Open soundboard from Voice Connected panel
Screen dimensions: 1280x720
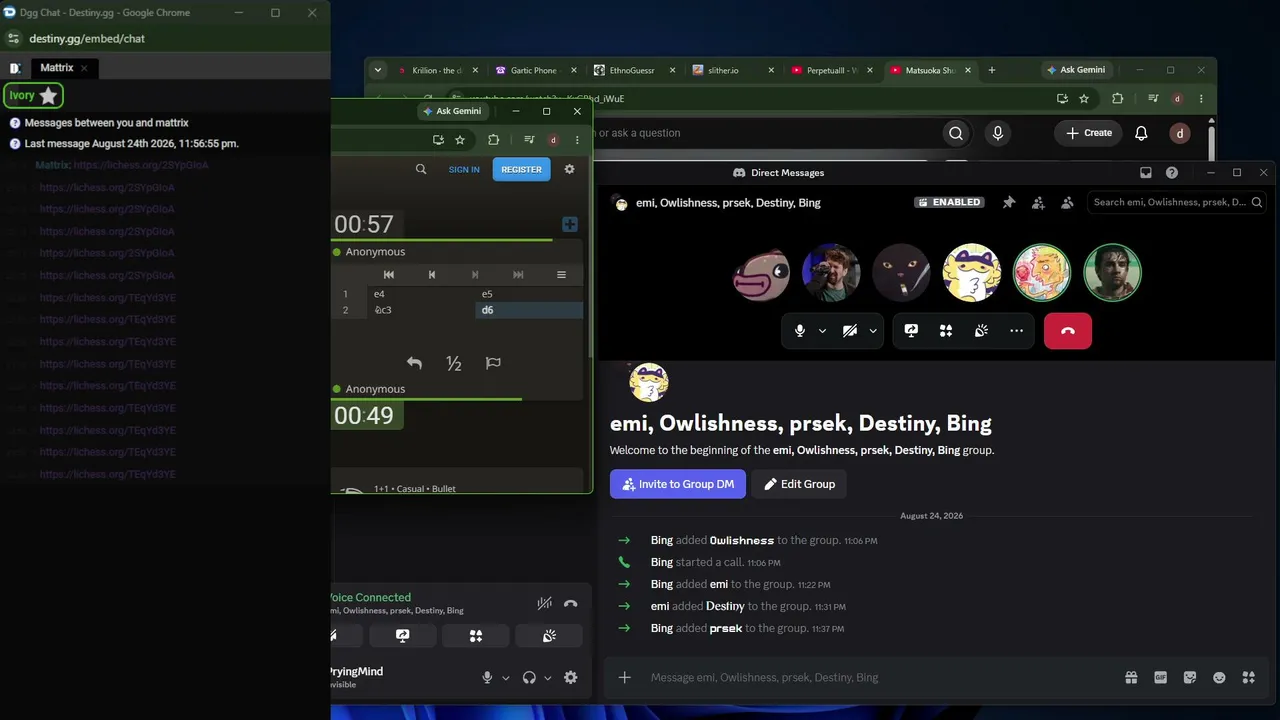pos(549,636)
